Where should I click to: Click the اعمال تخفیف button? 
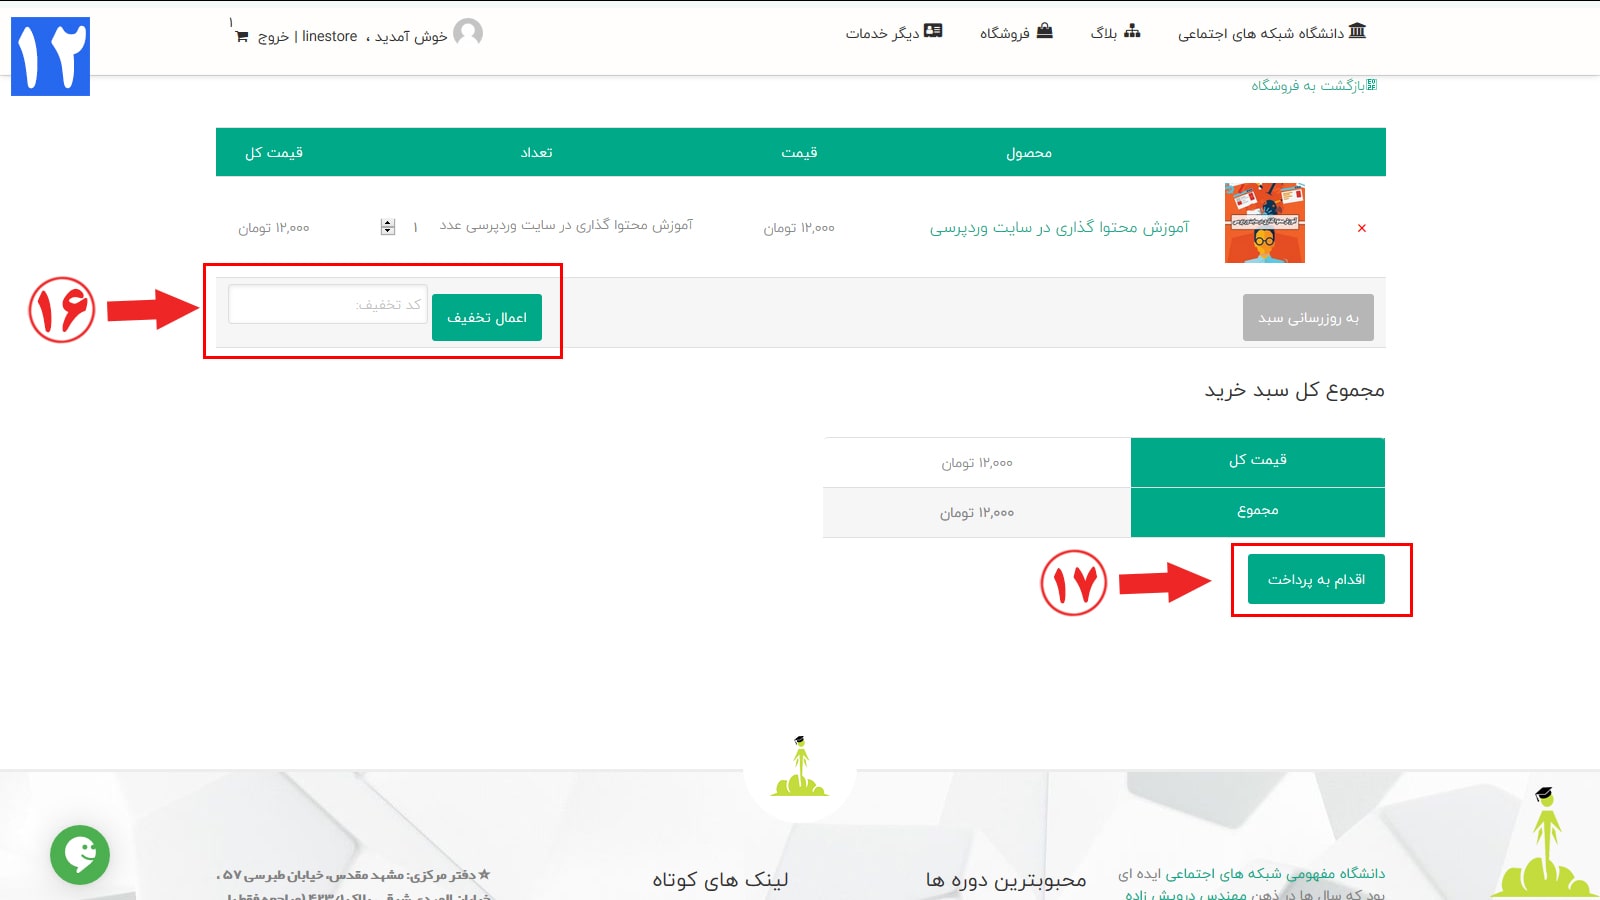(x=487, y=318)
